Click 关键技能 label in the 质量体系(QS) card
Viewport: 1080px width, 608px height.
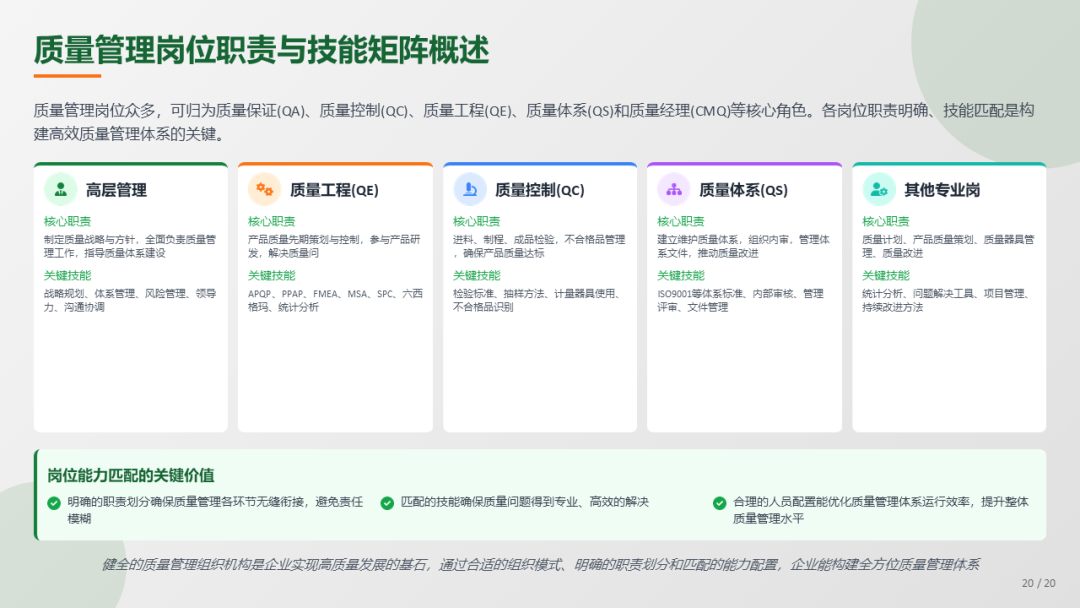[x=681, y=275]
